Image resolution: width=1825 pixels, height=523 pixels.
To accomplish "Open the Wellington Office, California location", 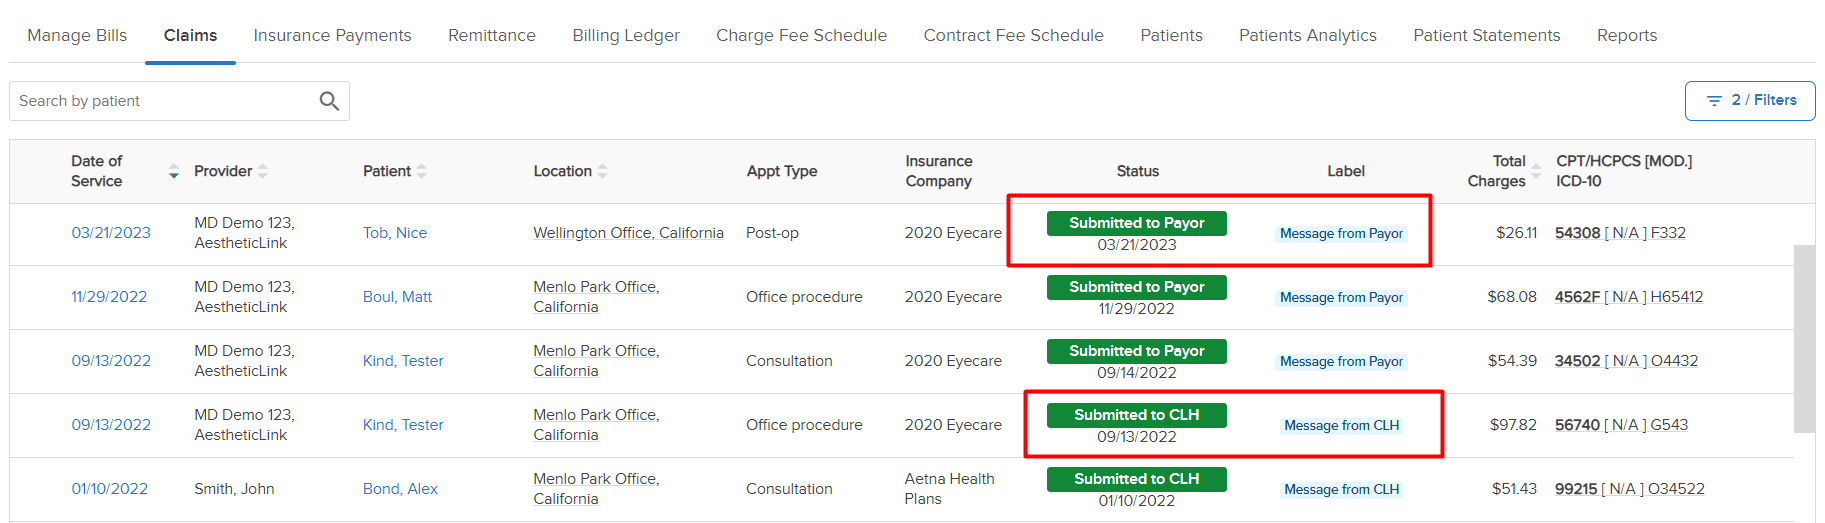I will point(628,233).
